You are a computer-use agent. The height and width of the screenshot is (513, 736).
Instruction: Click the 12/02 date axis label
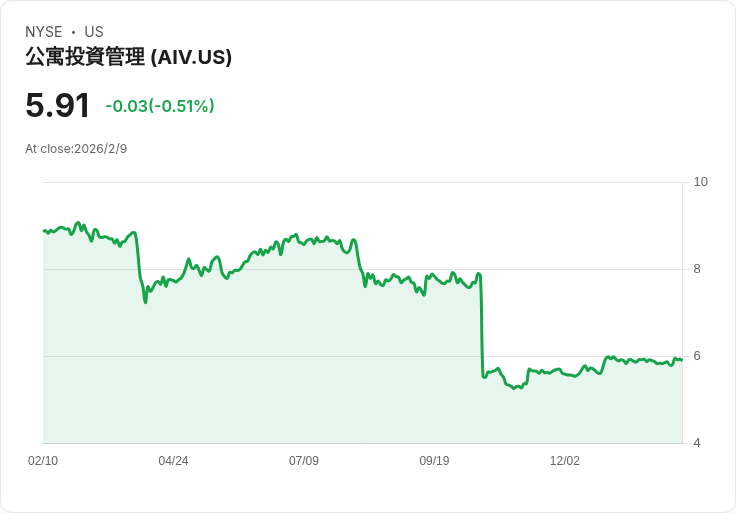tap(565, 461)
